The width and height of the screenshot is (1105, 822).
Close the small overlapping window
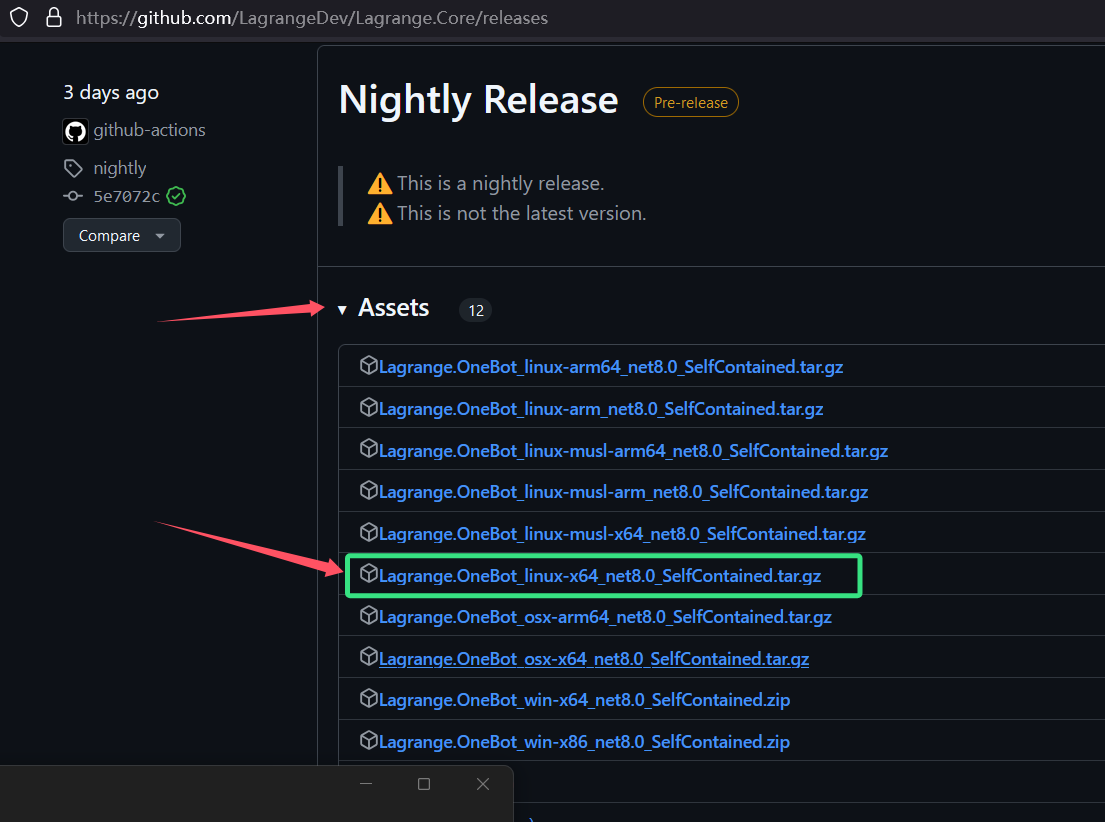click(483, 784)
